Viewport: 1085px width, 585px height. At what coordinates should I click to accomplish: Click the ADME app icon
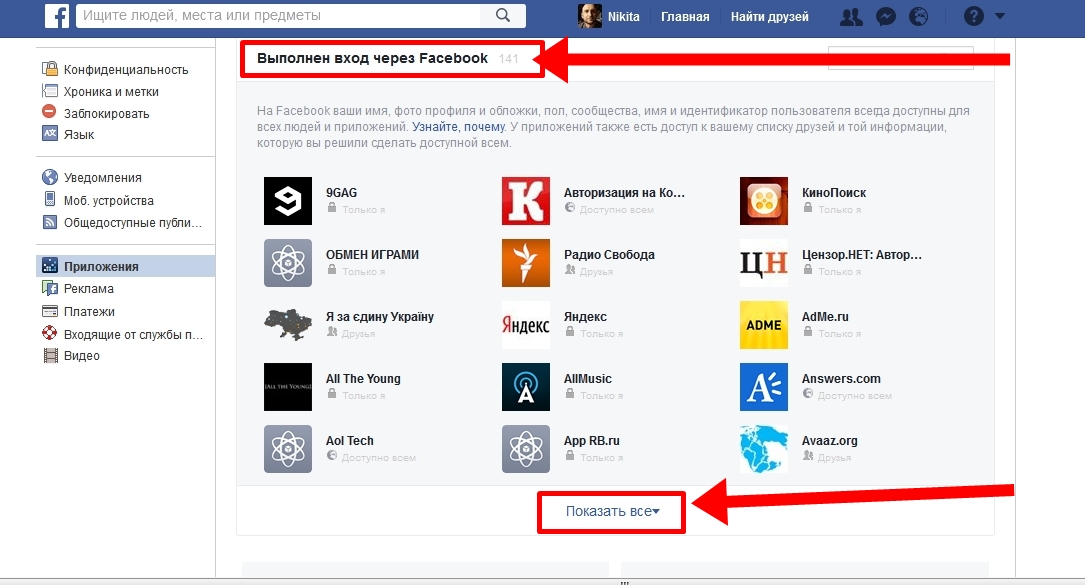pos(763,325)
